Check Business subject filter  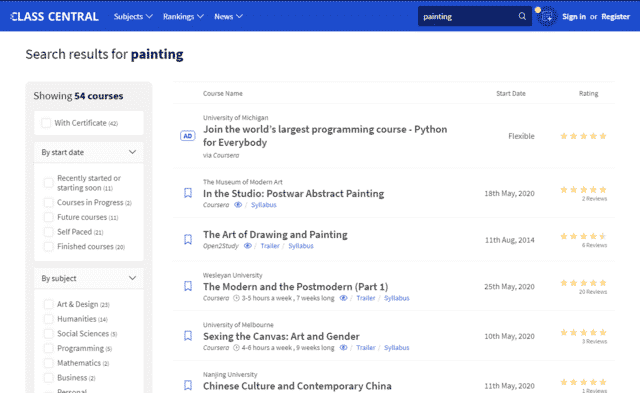(x=49, y=378)
